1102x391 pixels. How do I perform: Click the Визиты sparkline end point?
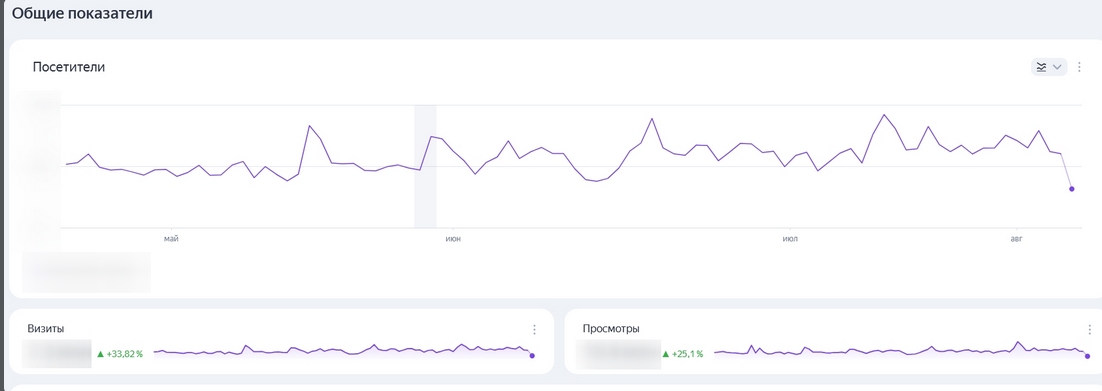pos(532,356)
